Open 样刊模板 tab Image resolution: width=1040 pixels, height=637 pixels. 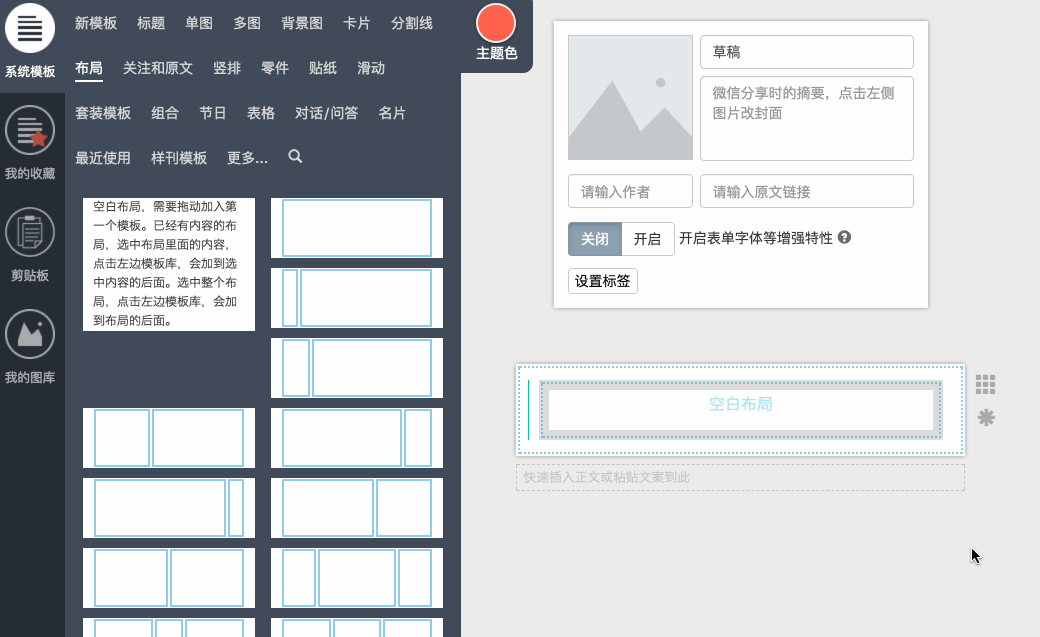[179, 158]
